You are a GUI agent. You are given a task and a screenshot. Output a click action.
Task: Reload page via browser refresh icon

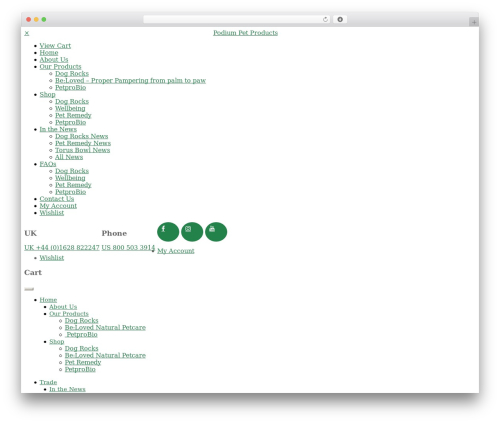(325, 20)
